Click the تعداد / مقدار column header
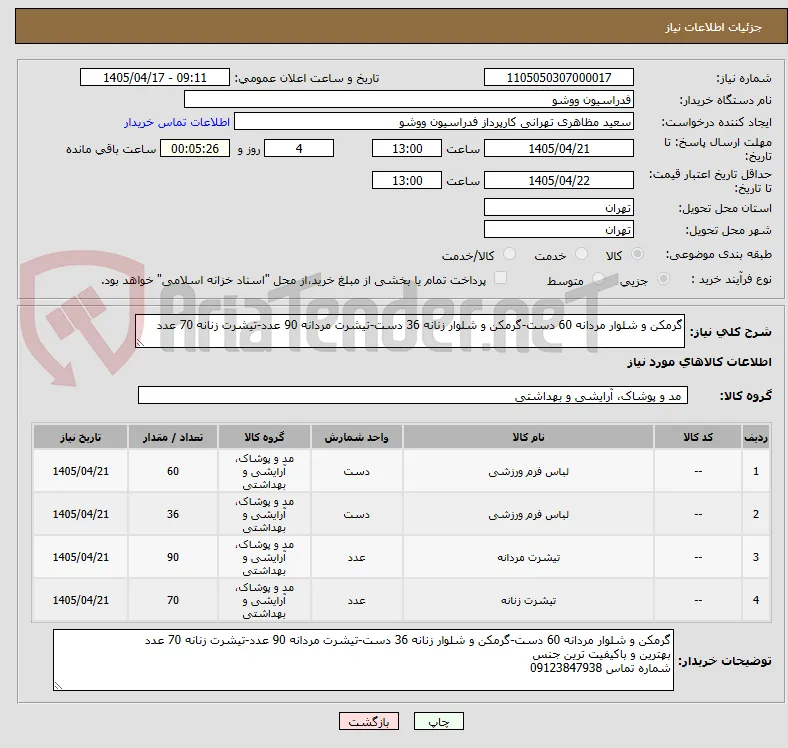 (173, 437)
